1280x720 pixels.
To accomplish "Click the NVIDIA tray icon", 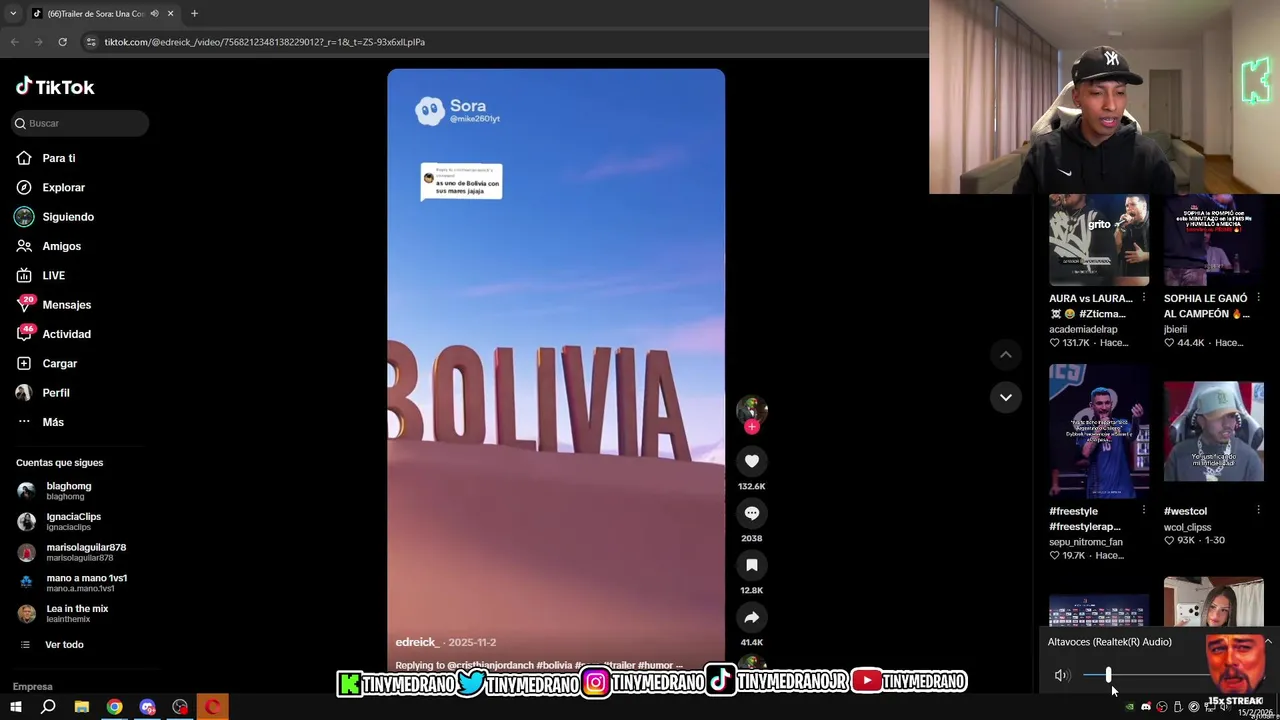I will coord(1130,707).
